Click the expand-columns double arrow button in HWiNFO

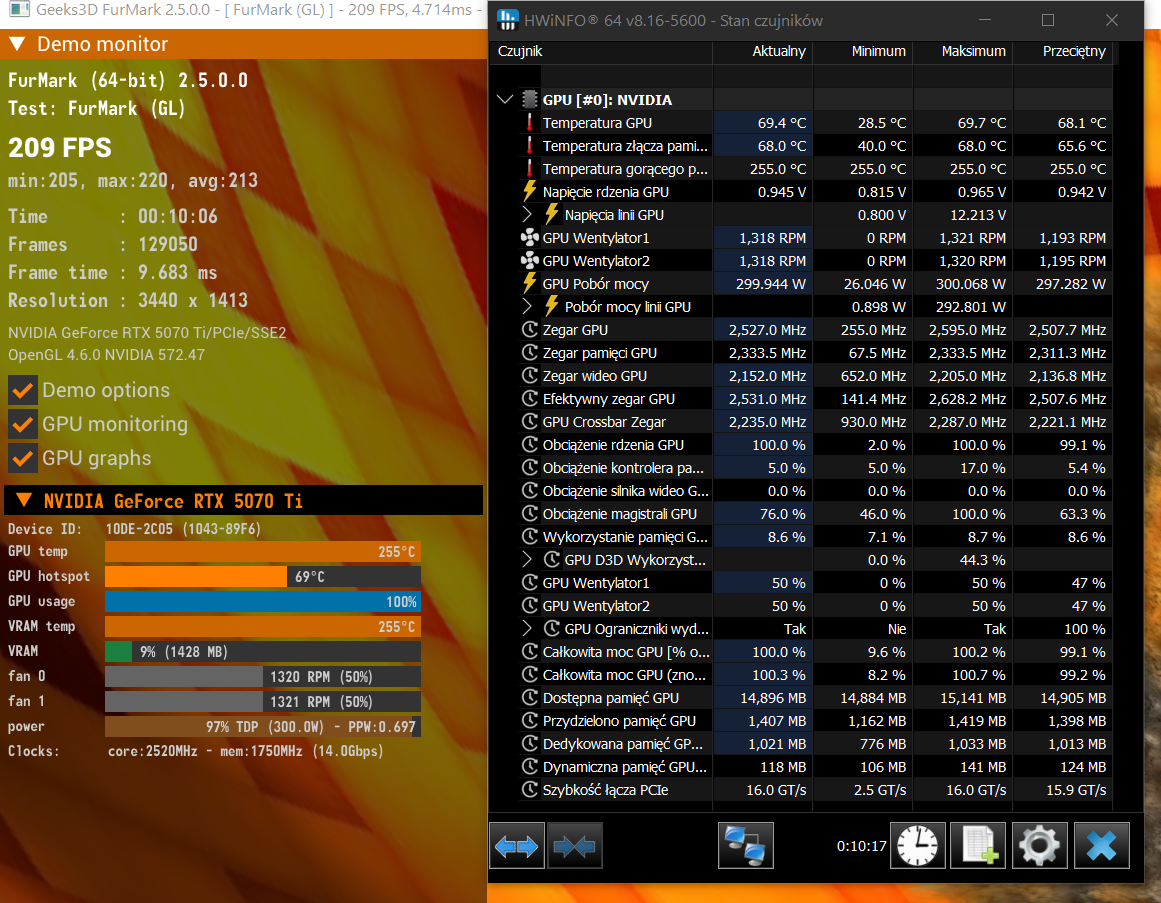[x=517, y=845]
